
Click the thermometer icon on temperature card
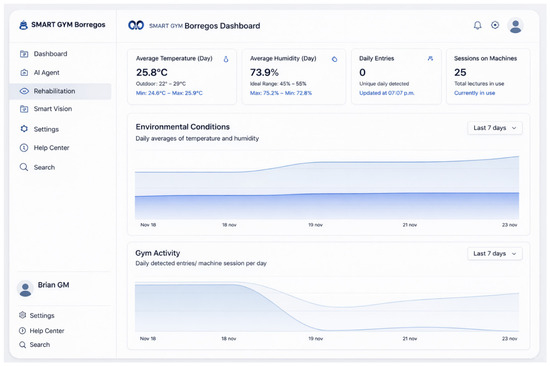[226, 59]
